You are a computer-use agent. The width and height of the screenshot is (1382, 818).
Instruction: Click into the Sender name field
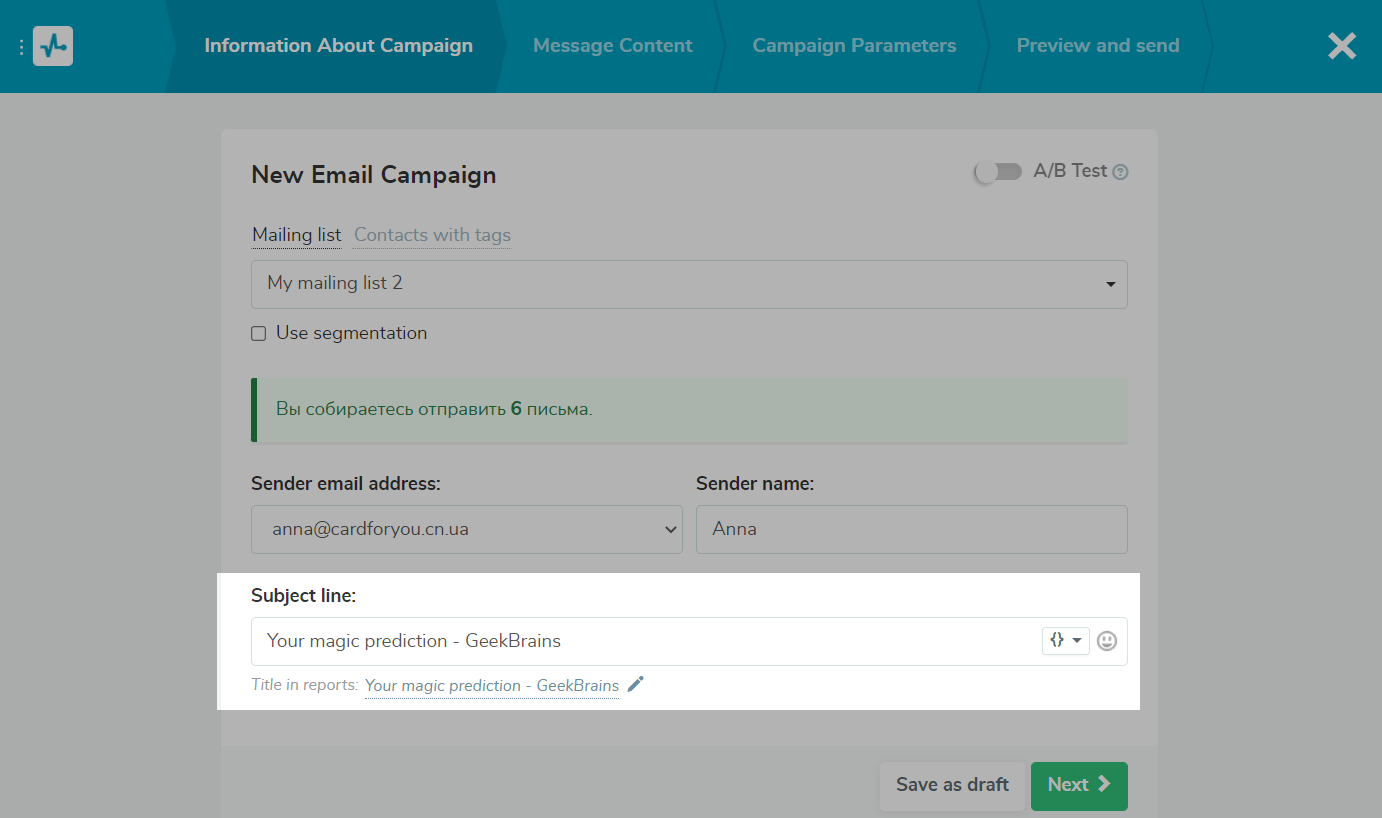tap(911, 530)
